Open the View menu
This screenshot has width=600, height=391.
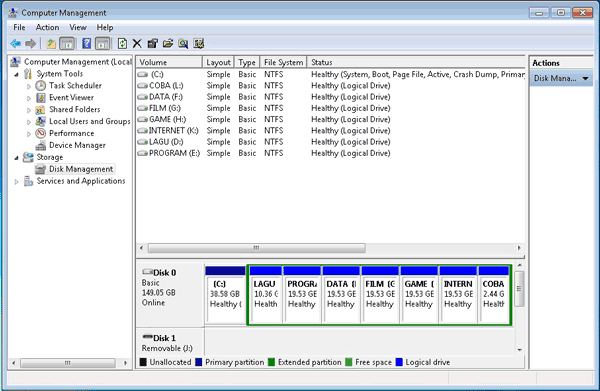pyautogui.click(x=78, y=28)
